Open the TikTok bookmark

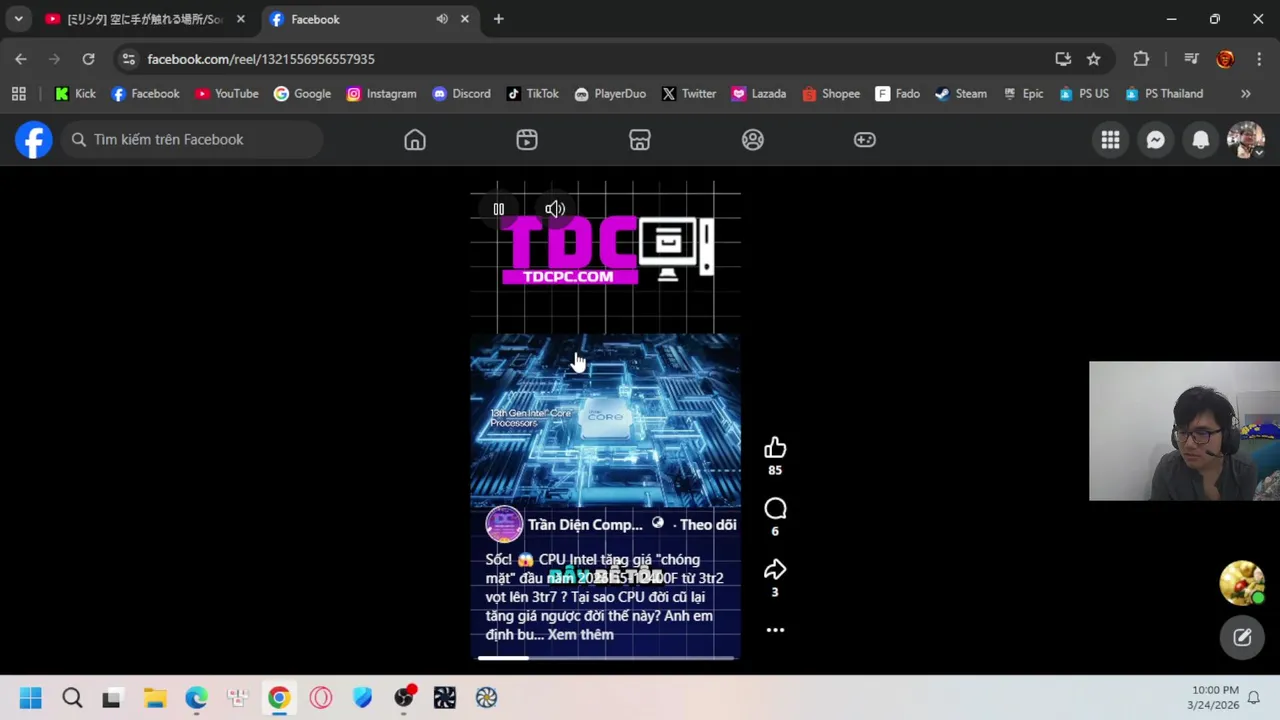pyautogui.click(x=532, y=94)
